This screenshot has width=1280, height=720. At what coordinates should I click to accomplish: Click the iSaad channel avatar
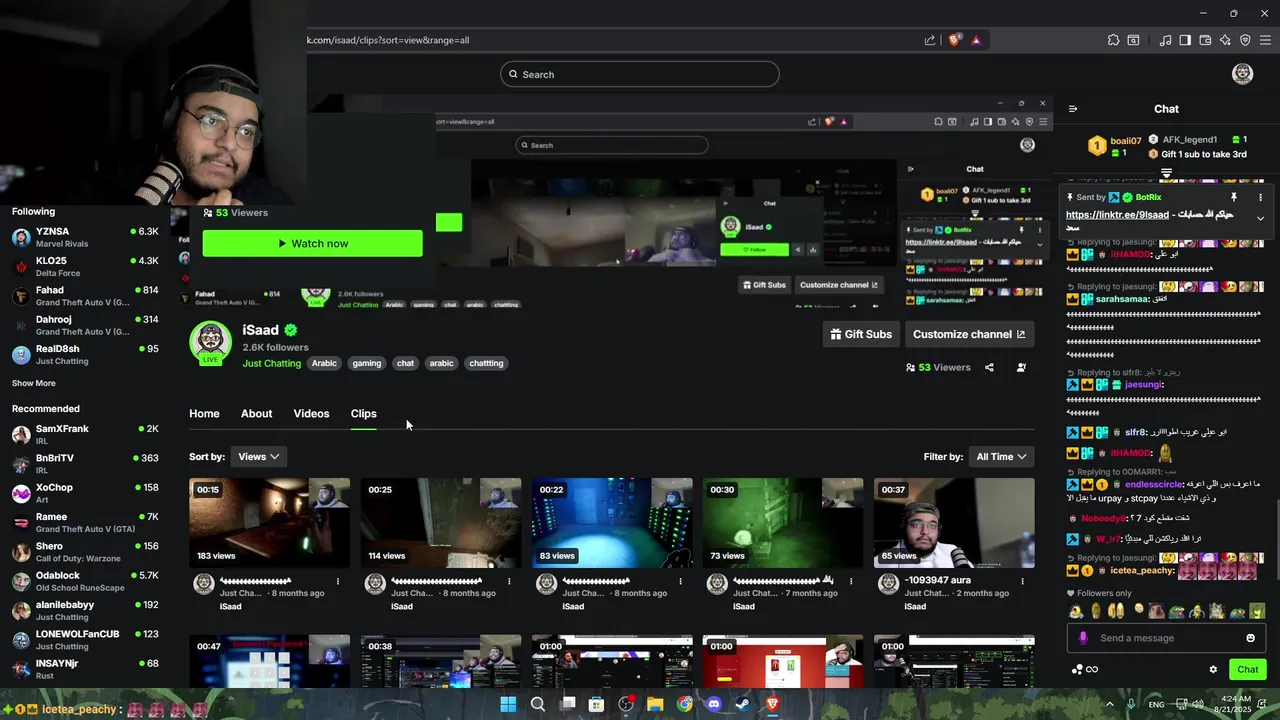[210, 343]
